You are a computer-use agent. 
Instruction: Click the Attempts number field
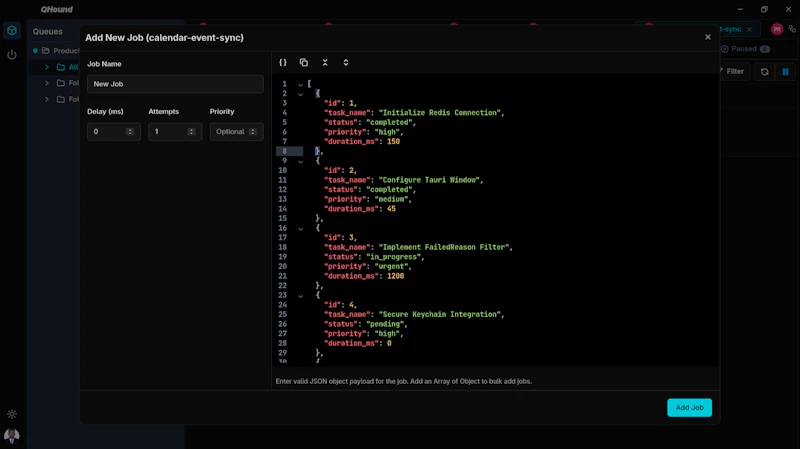pos(175,132)
